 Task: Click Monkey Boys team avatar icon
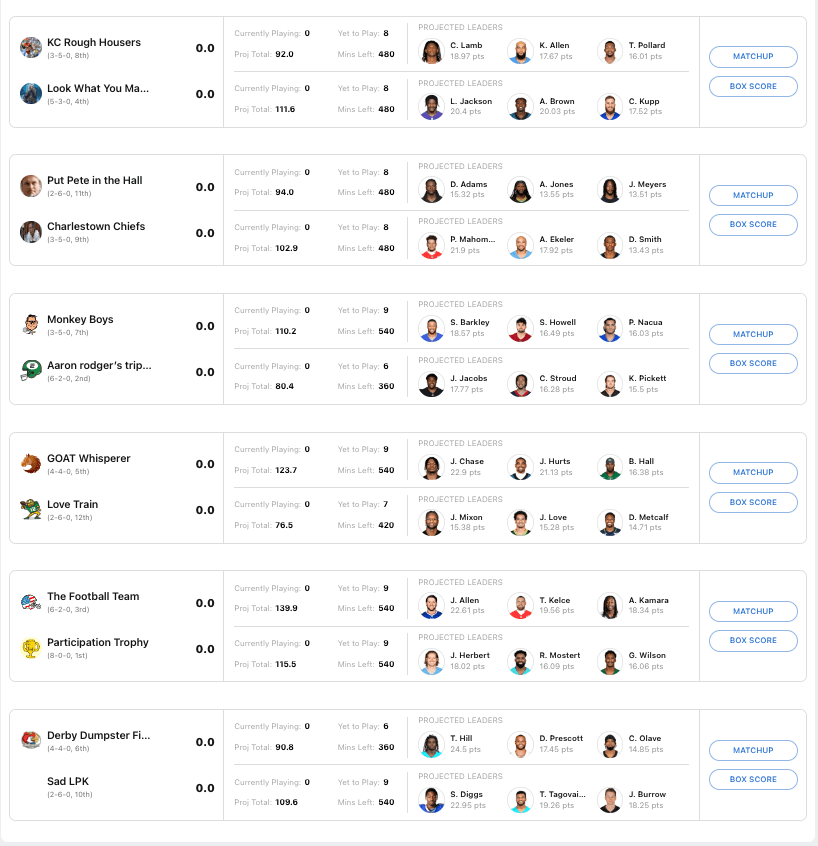[x=31, y=324]
